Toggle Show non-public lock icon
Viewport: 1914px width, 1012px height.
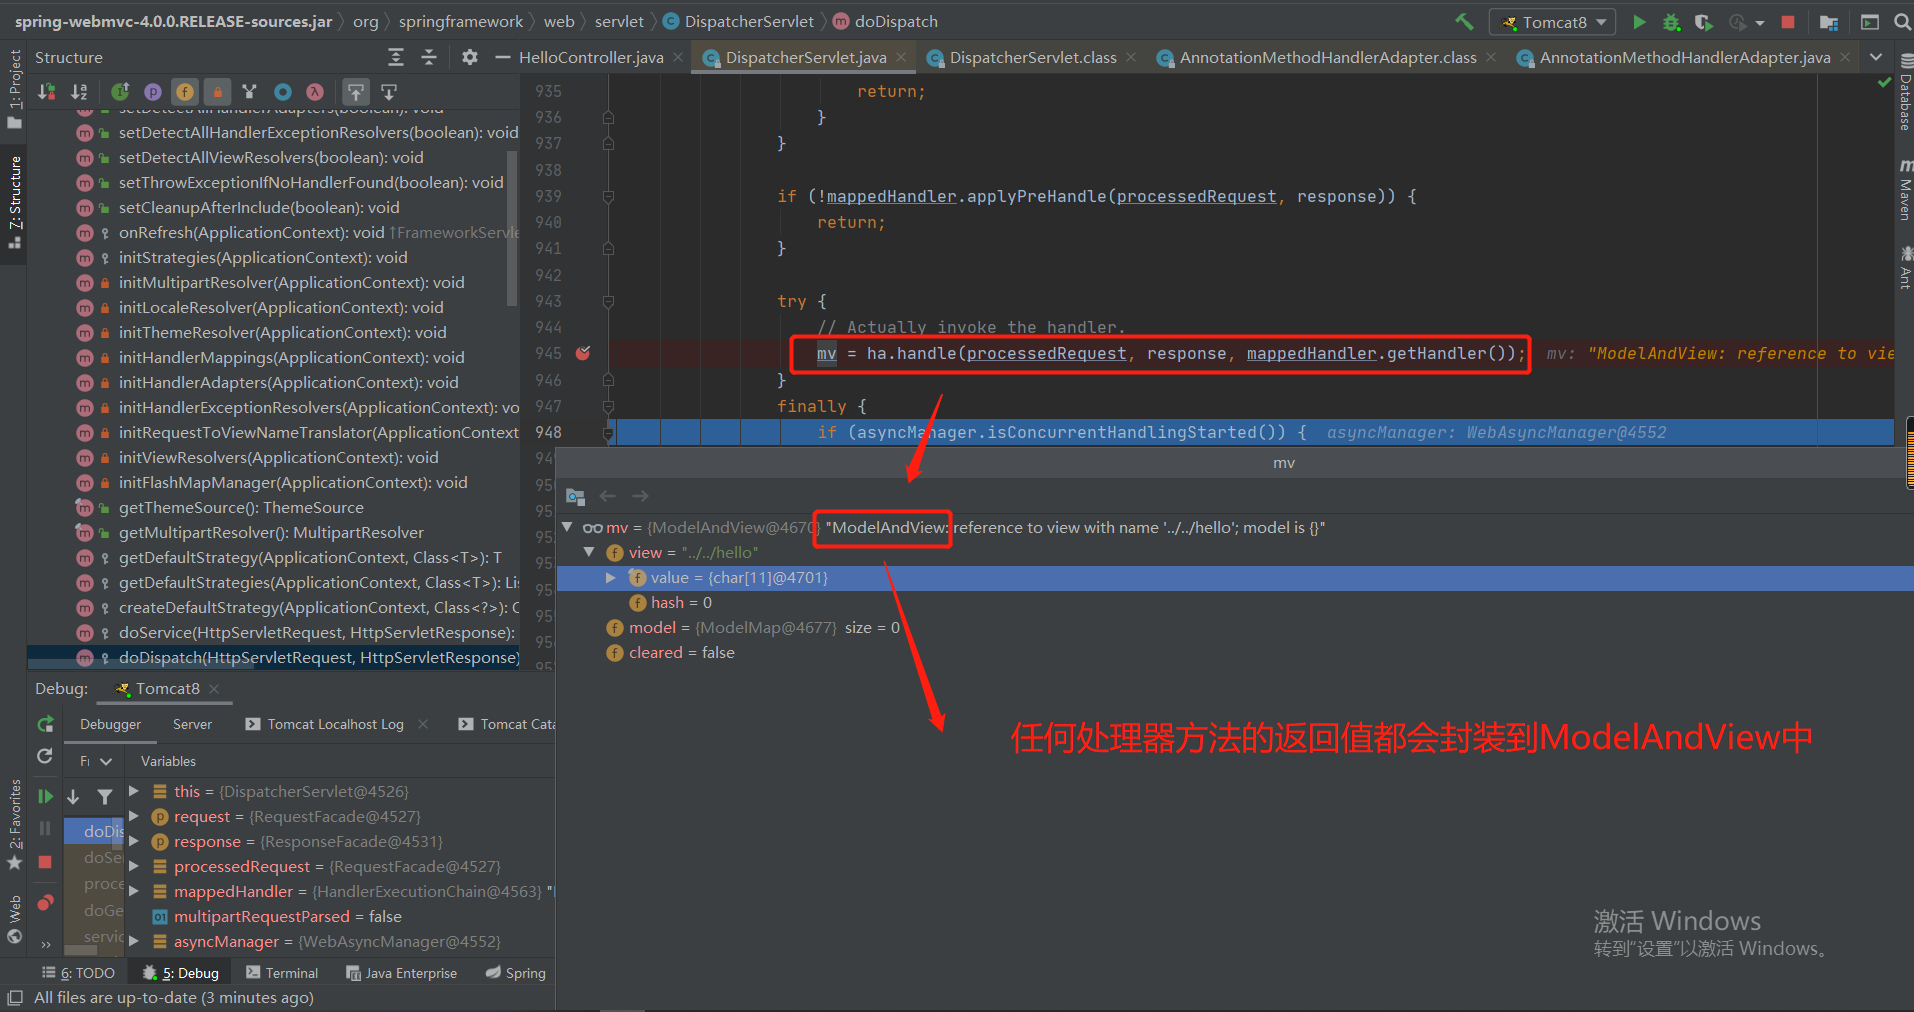pyautogui.click(x=217, y=92)
